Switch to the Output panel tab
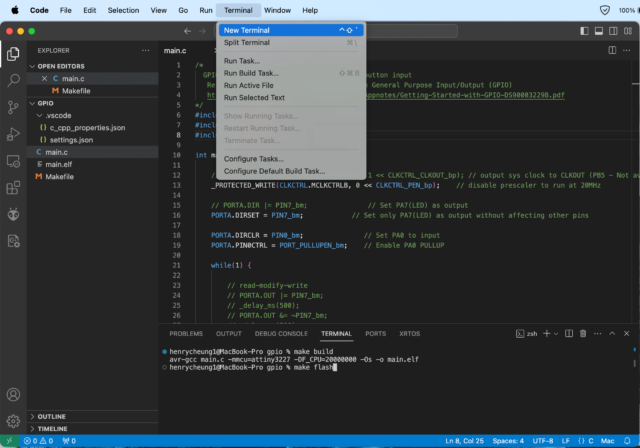Viewport: 640px width, 448px height. (229, 333)
